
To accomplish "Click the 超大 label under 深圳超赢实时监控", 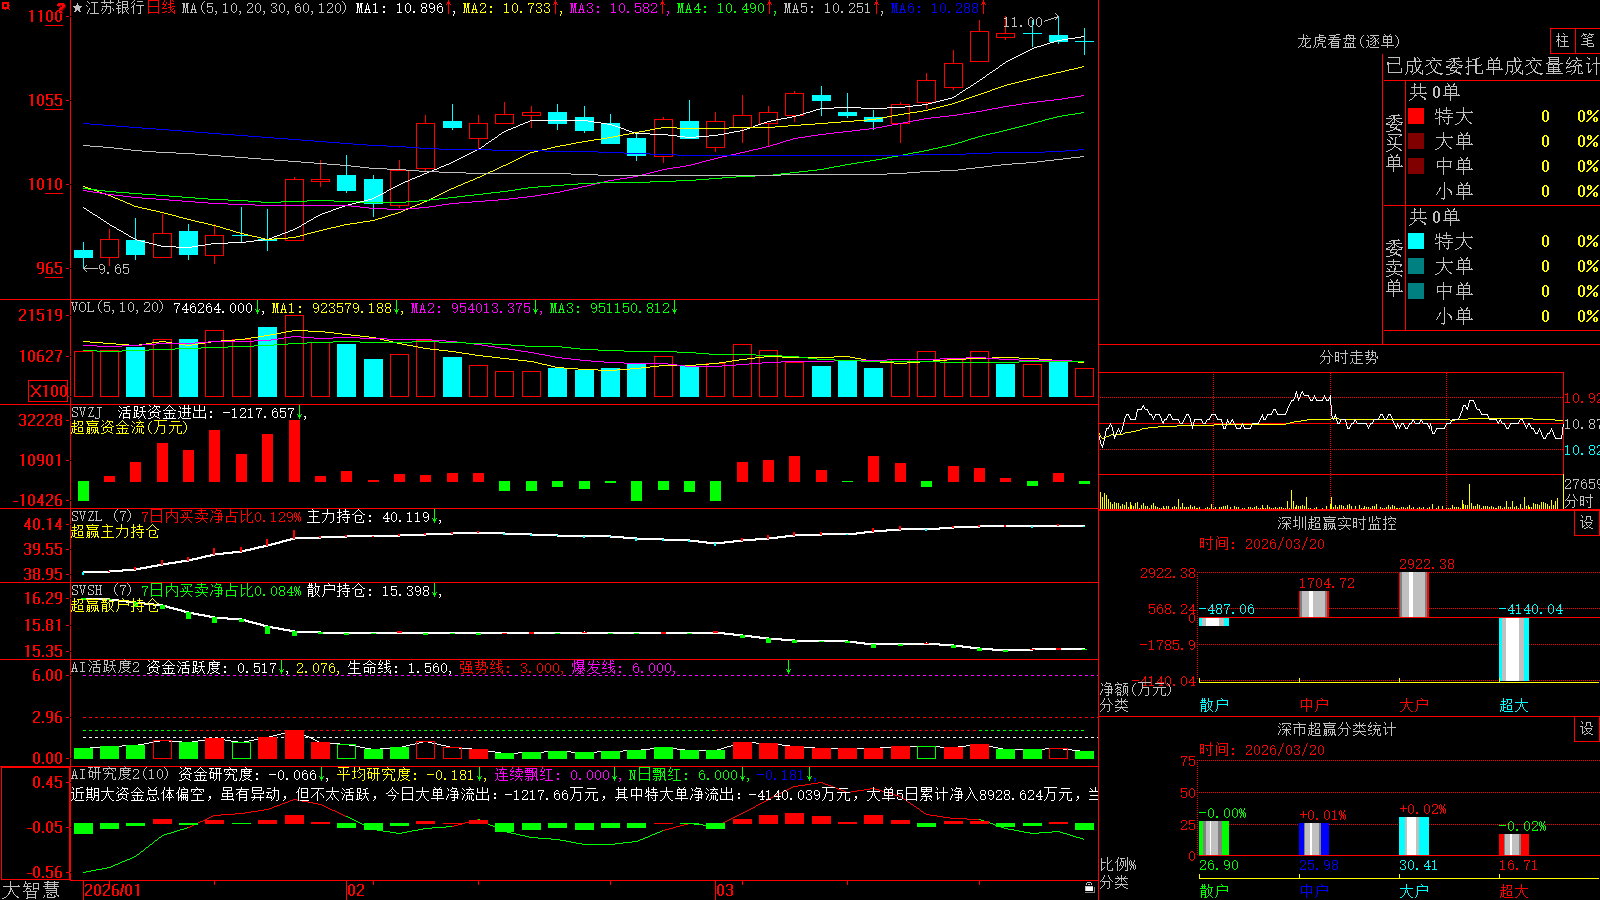I will (1514, 705).
